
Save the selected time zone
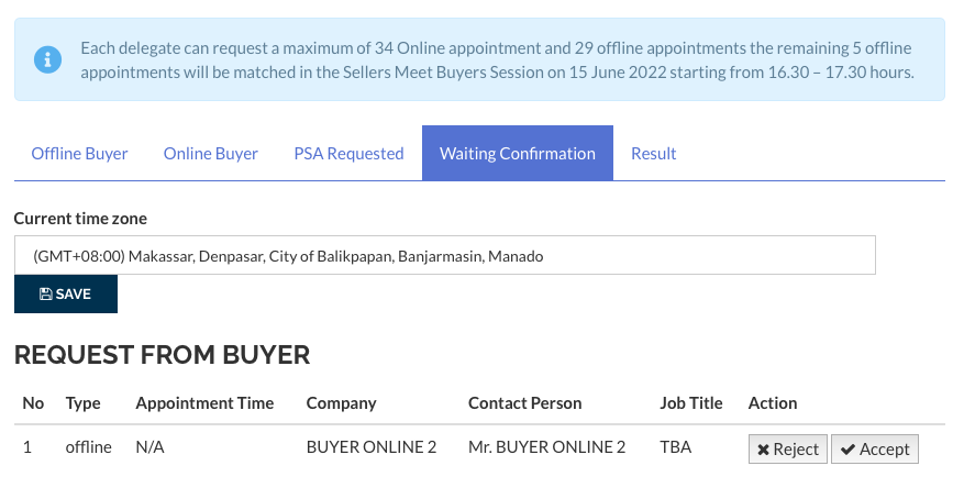tap(65, 294)
